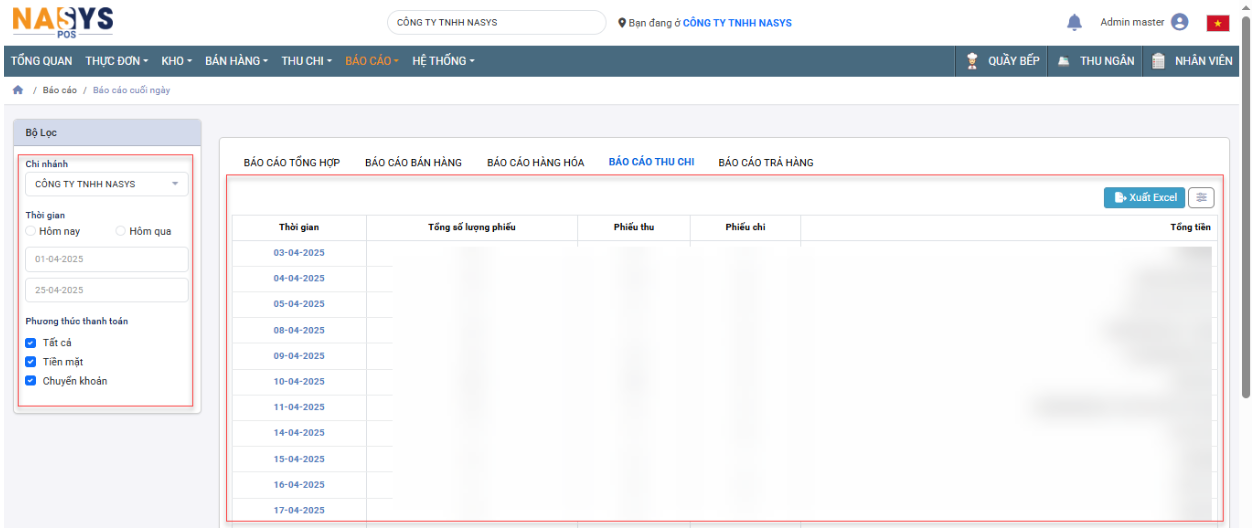Toggle the Tiền mặt checkbox

[31, 362]
